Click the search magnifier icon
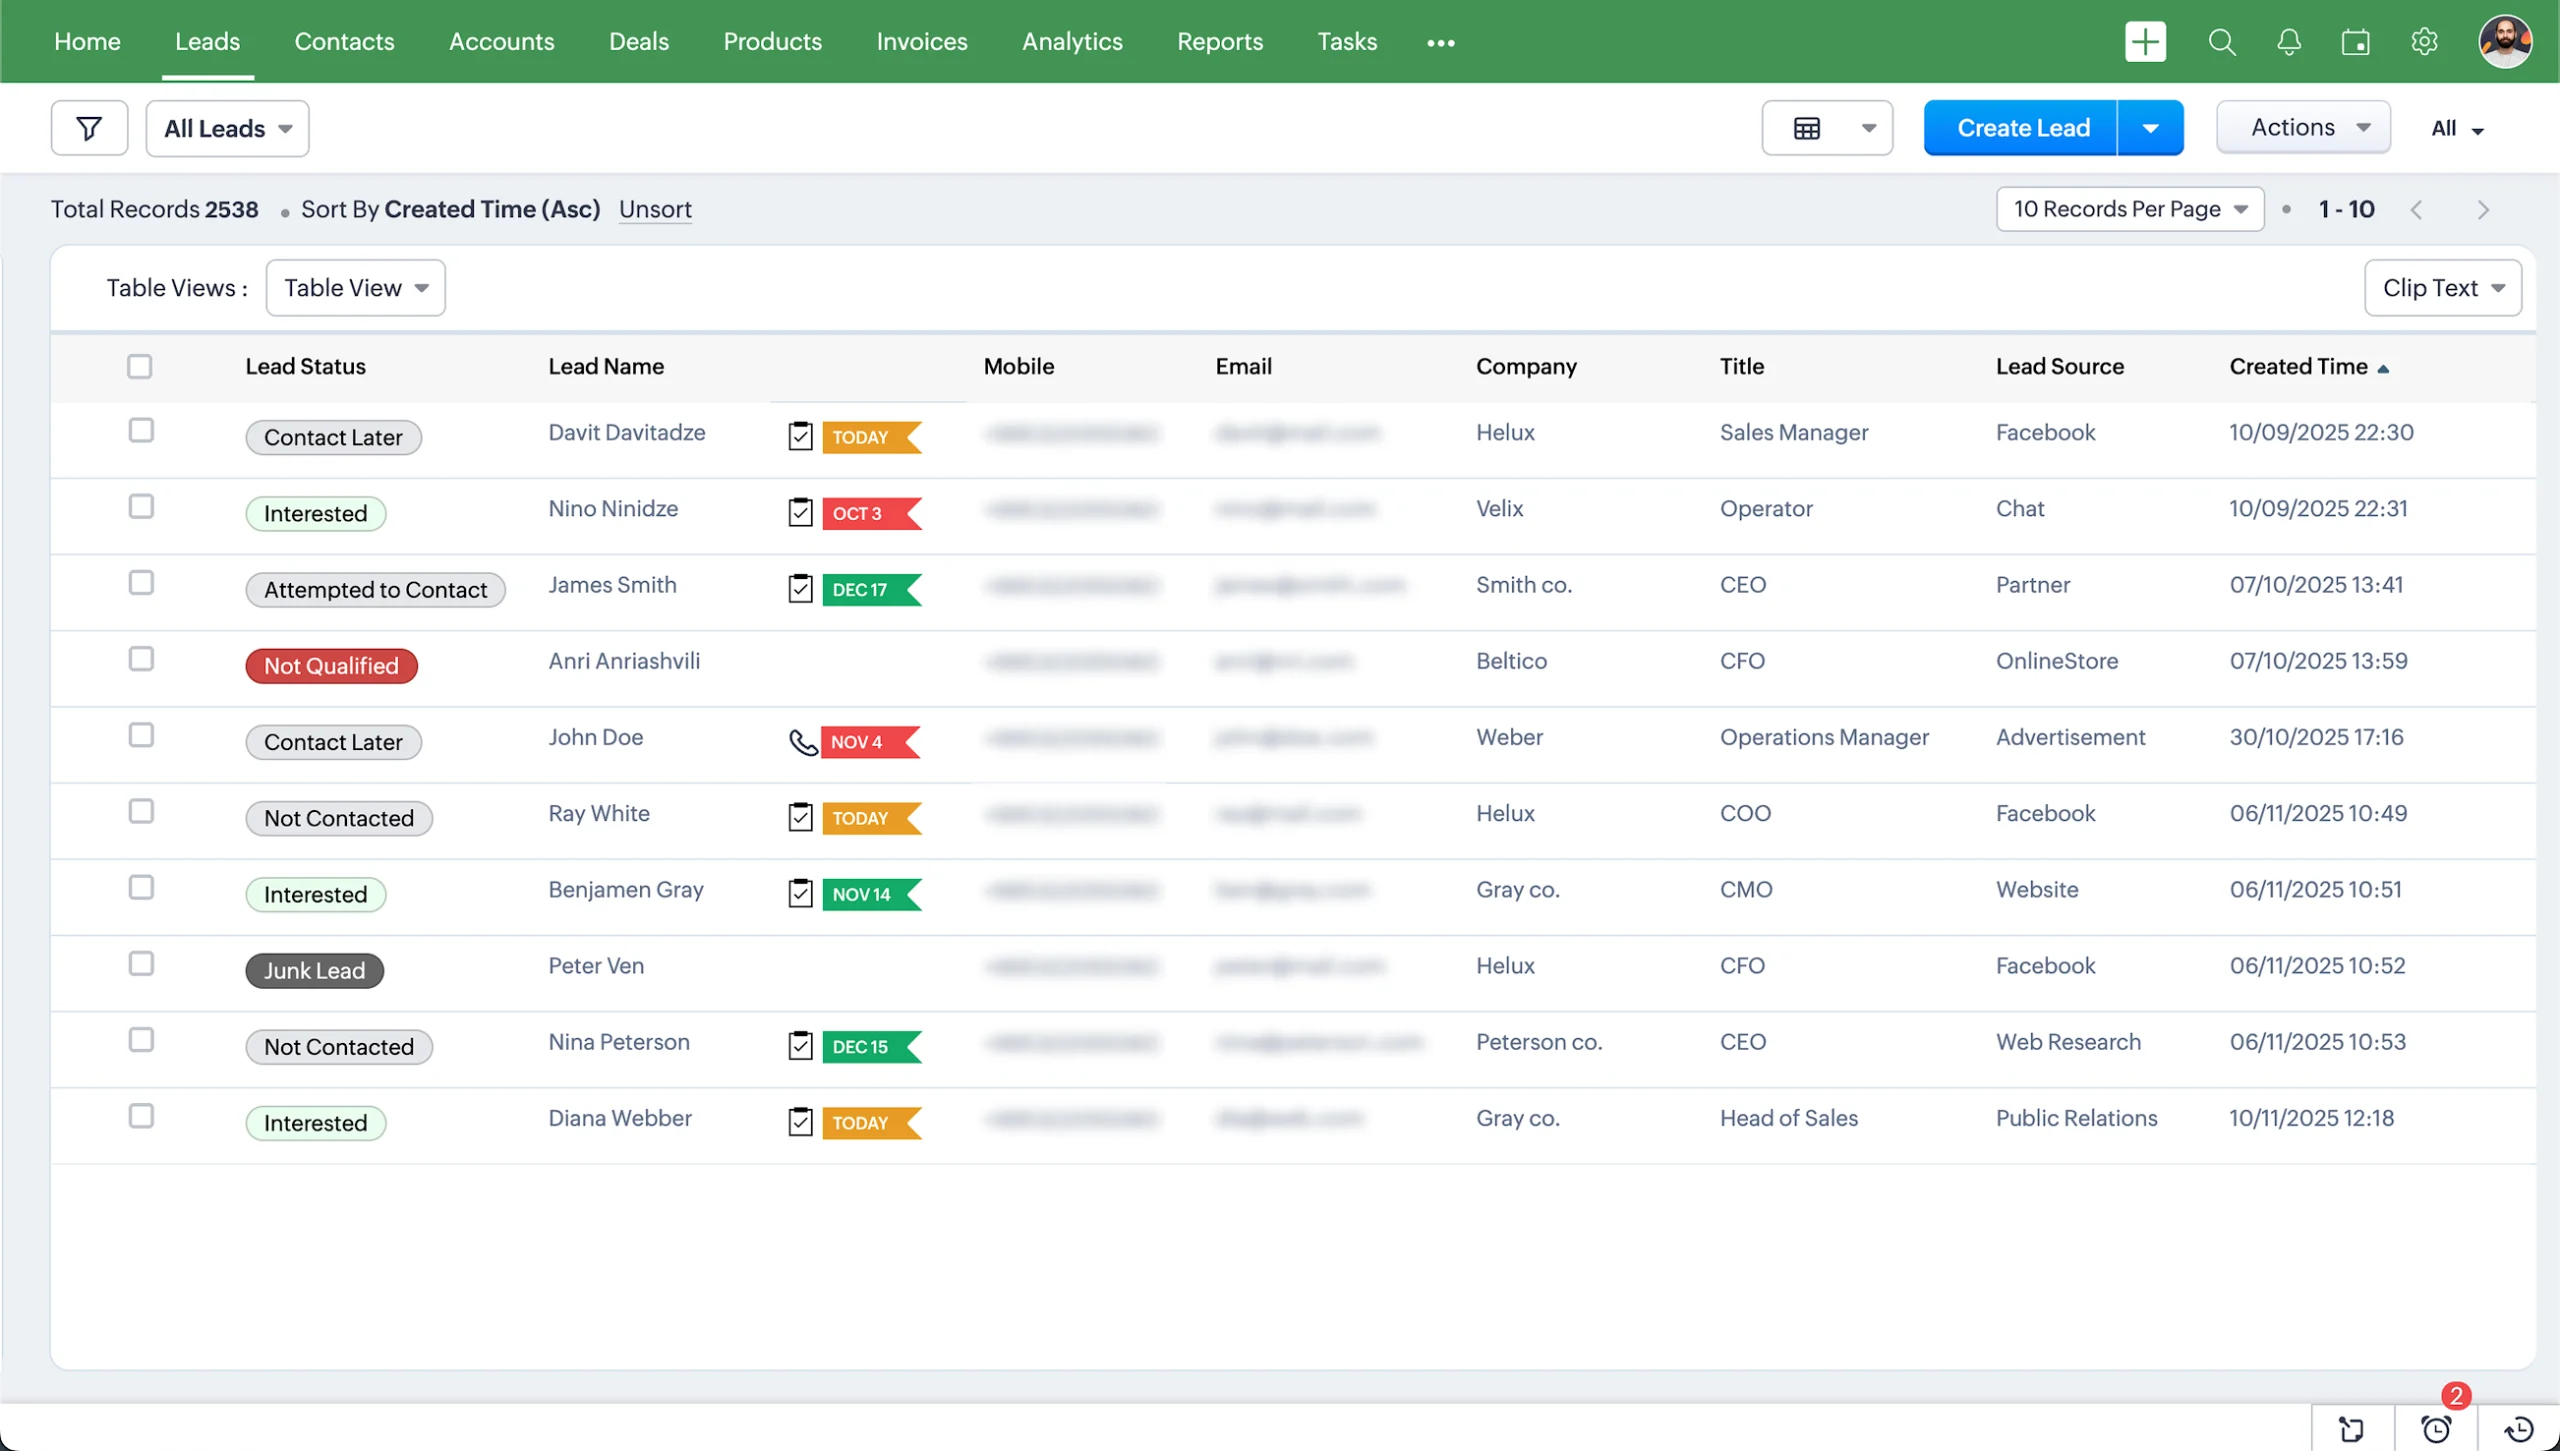2560x1451 pixels. pos(2221,42)
